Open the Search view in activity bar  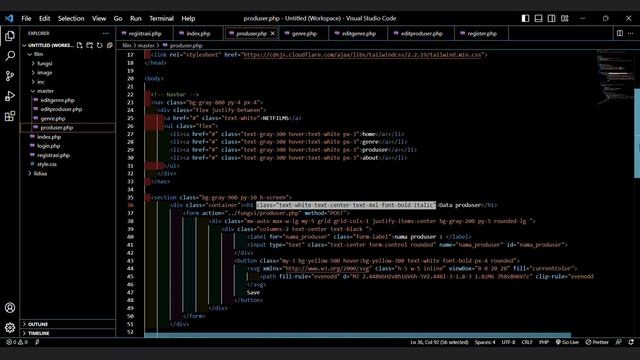[x=10, y=56]
